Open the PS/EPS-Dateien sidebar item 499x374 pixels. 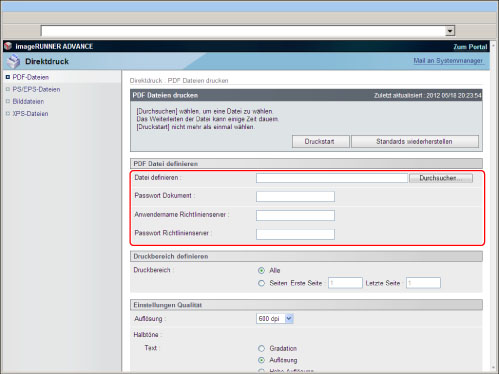coord(36,89)
